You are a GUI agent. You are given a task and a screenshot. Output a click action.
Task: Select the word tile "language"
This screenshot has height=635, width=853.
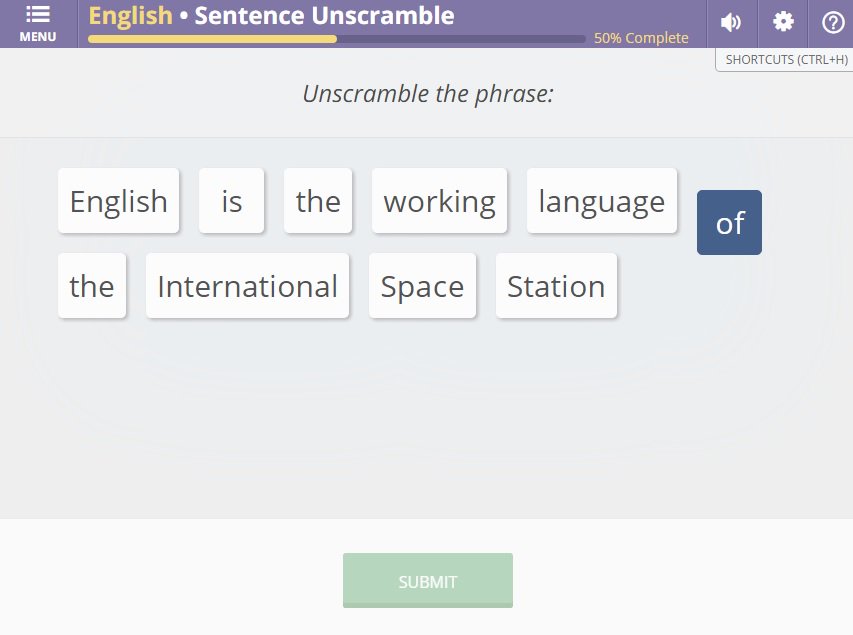click(602, 201)
